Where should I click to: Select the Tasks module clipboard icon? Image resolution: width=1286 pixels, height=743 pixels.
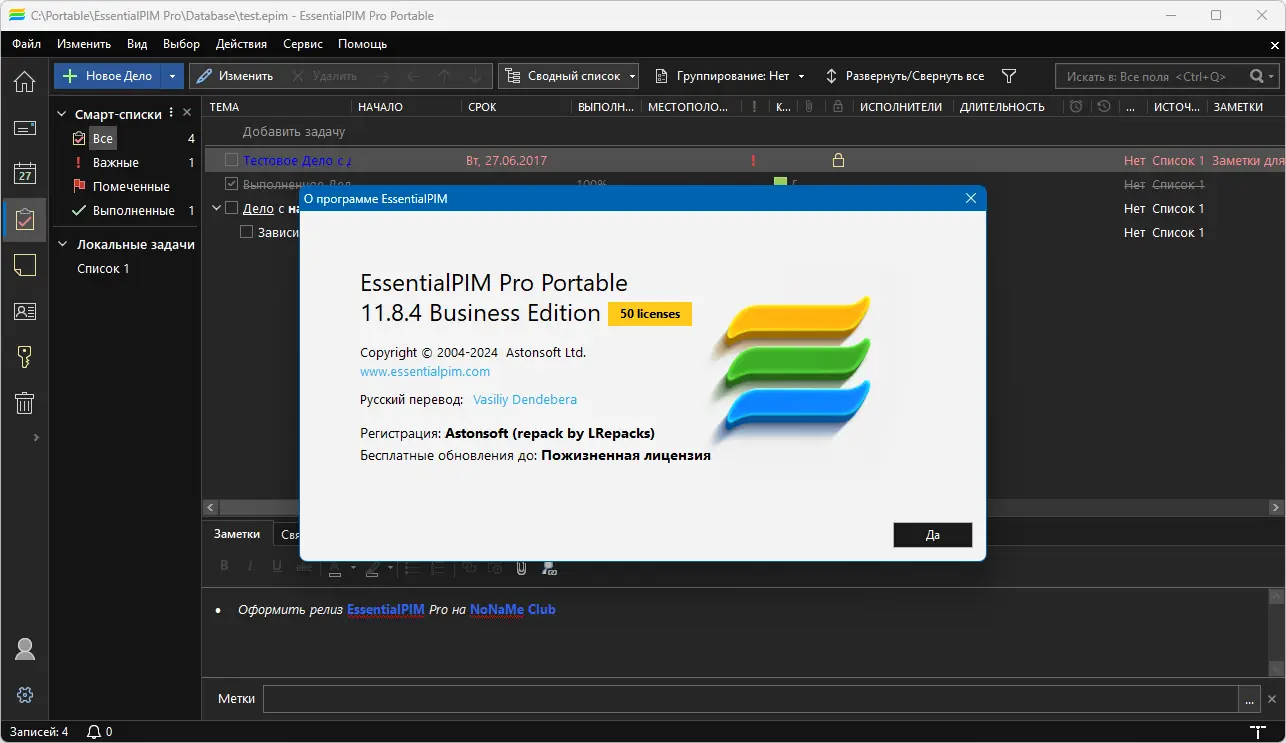(24, 220)
